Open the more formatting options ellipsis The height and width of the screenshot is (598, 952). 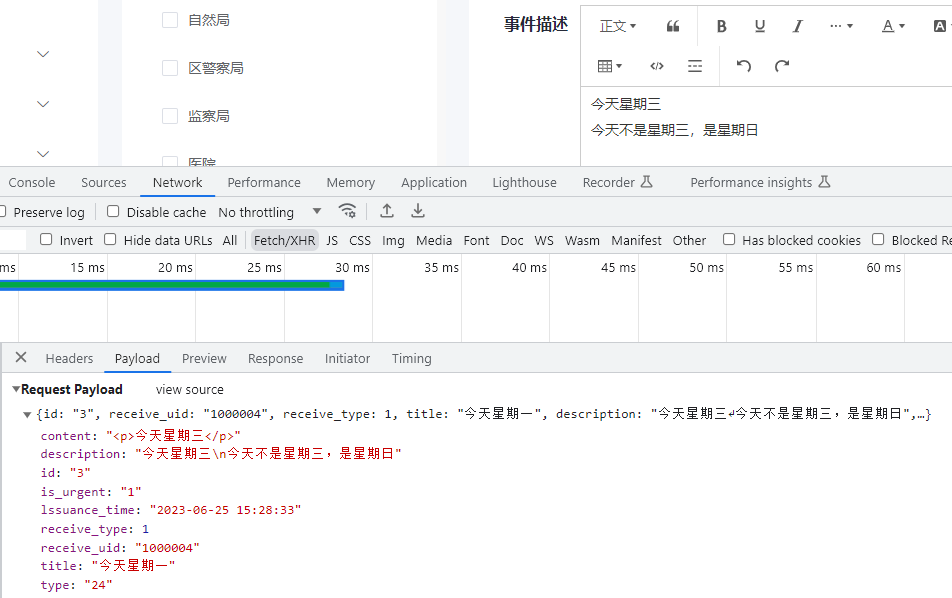click(x=841, y=26)
